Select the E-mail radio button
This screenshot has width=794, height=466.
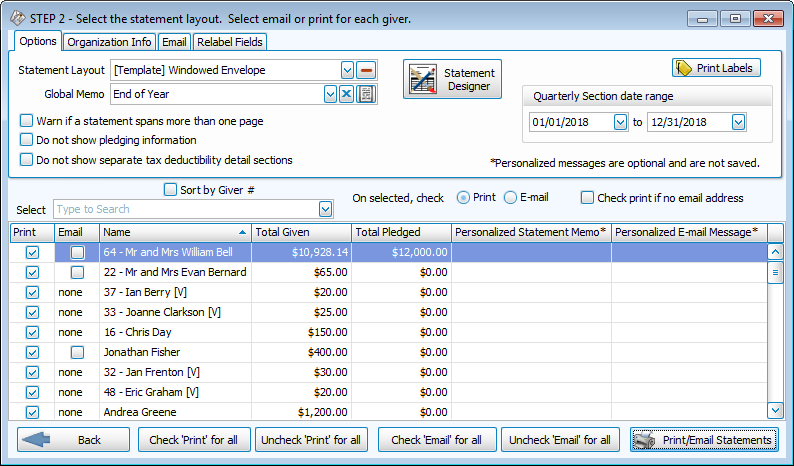[x=510, y=198]
